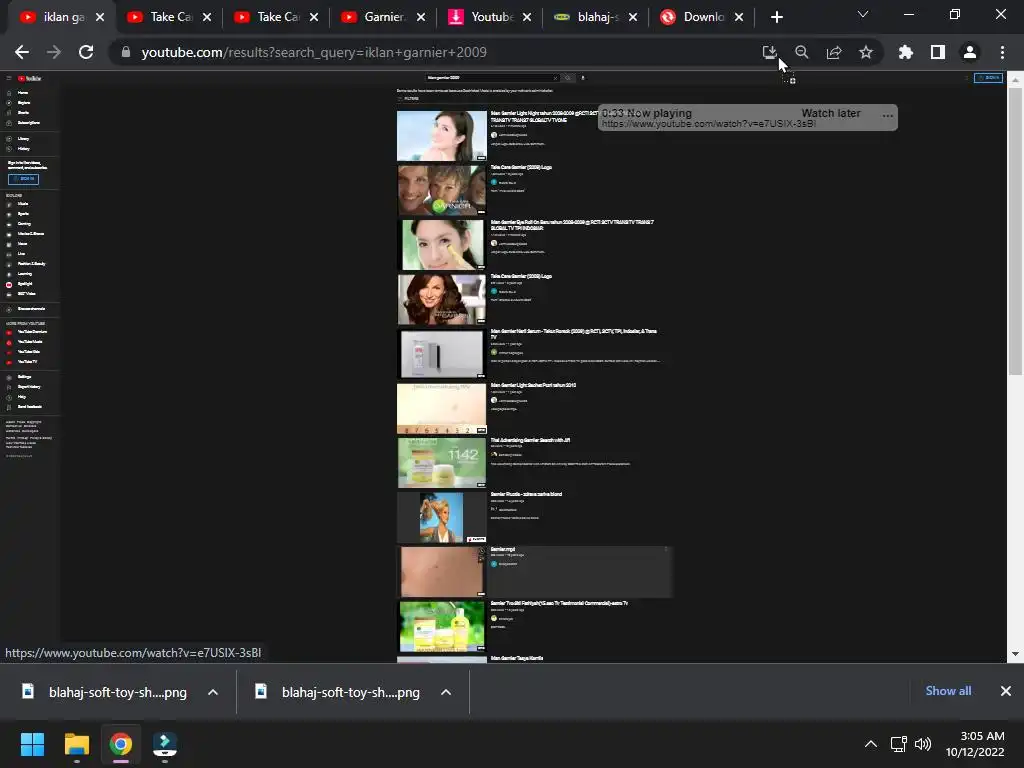Click Watch later on overlay
The height and width of the screenshot is (768, 1024).
tap(831, 113)
